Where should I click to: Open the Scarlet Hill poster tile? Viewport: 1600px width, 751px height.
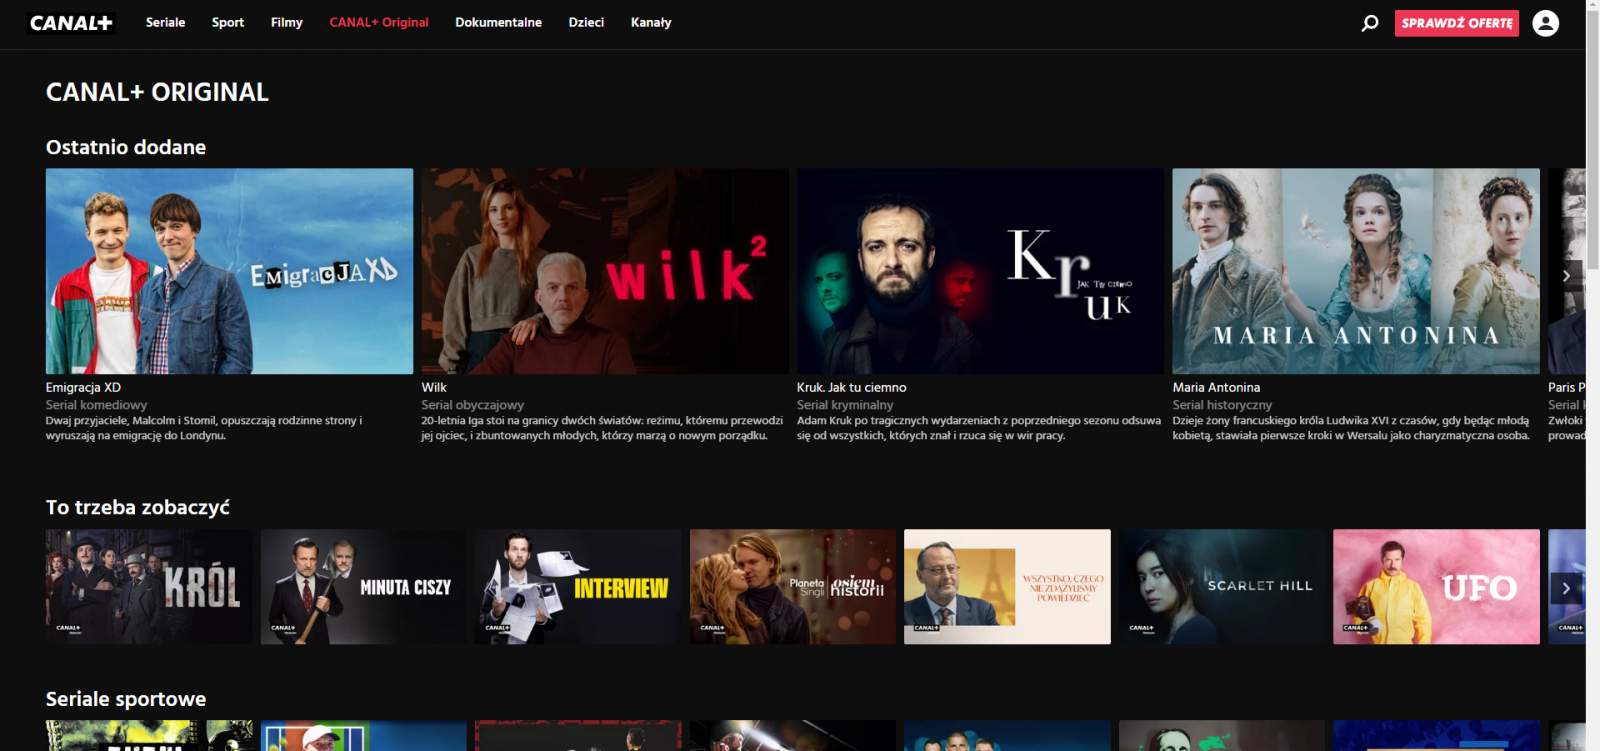[x=1222, y=587]
